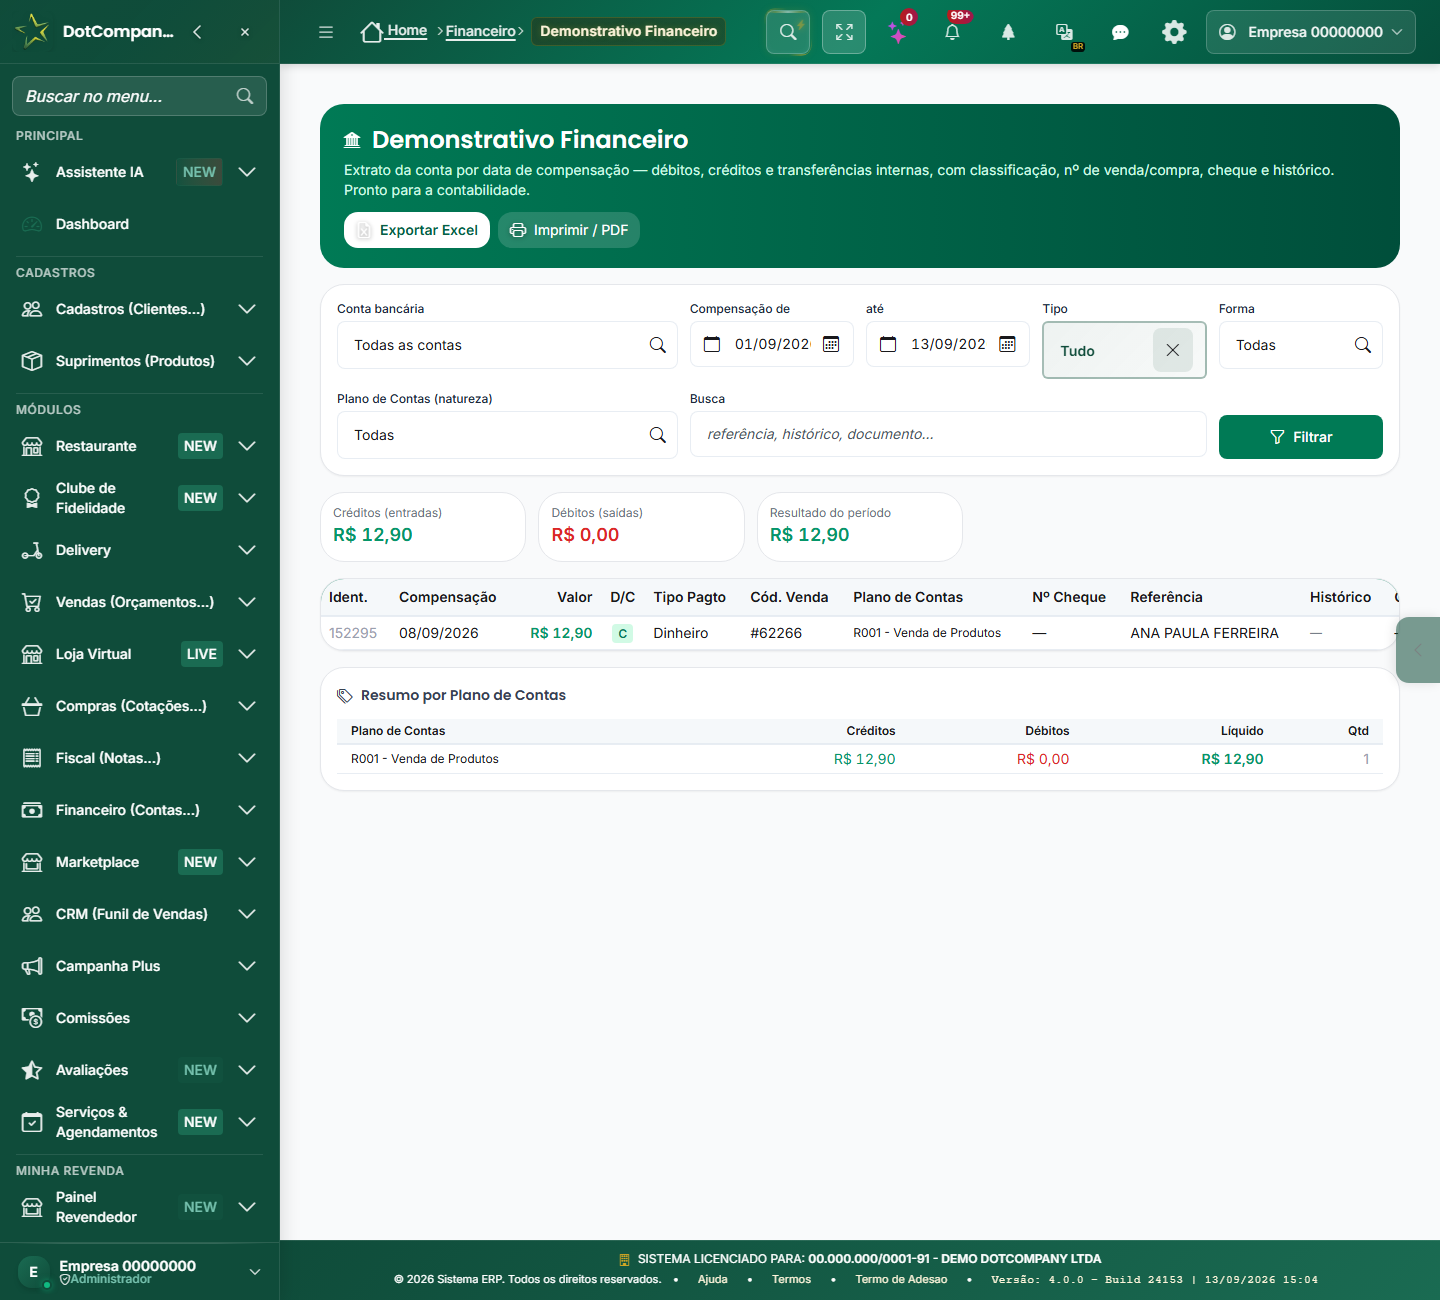Open the Financeiro (Contas...) menu item
This screenshot has height=1300, width=1440.
point(140,810)
